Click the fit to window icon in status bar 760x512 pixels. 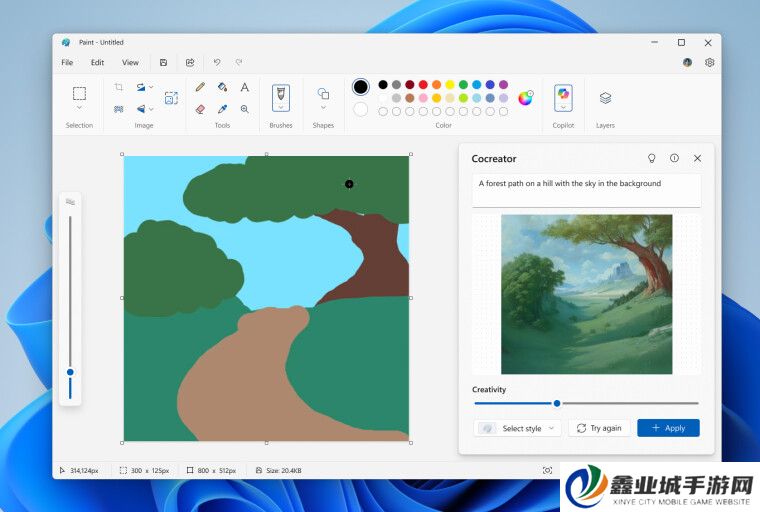(547, 470)
